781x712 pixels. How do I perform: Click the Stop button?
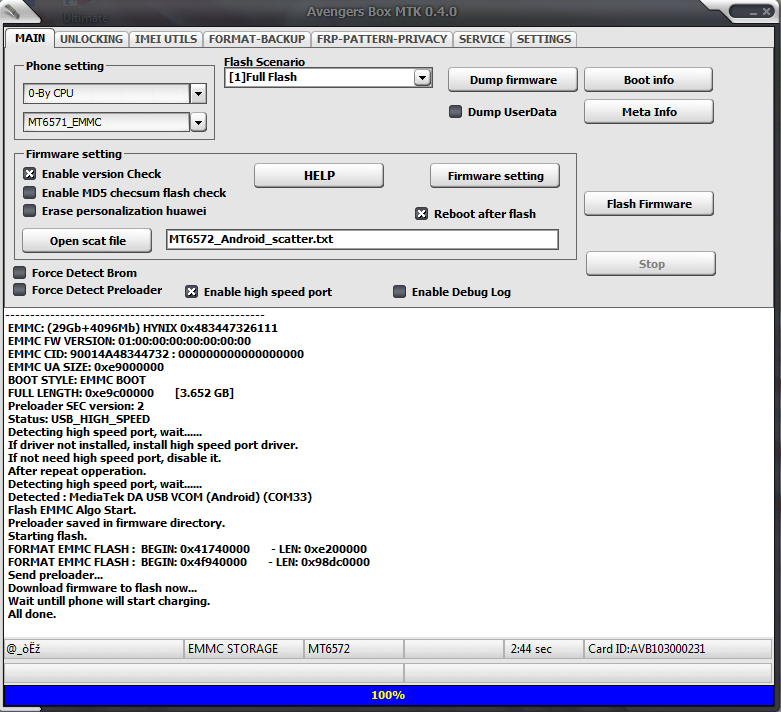coord(651,264)
